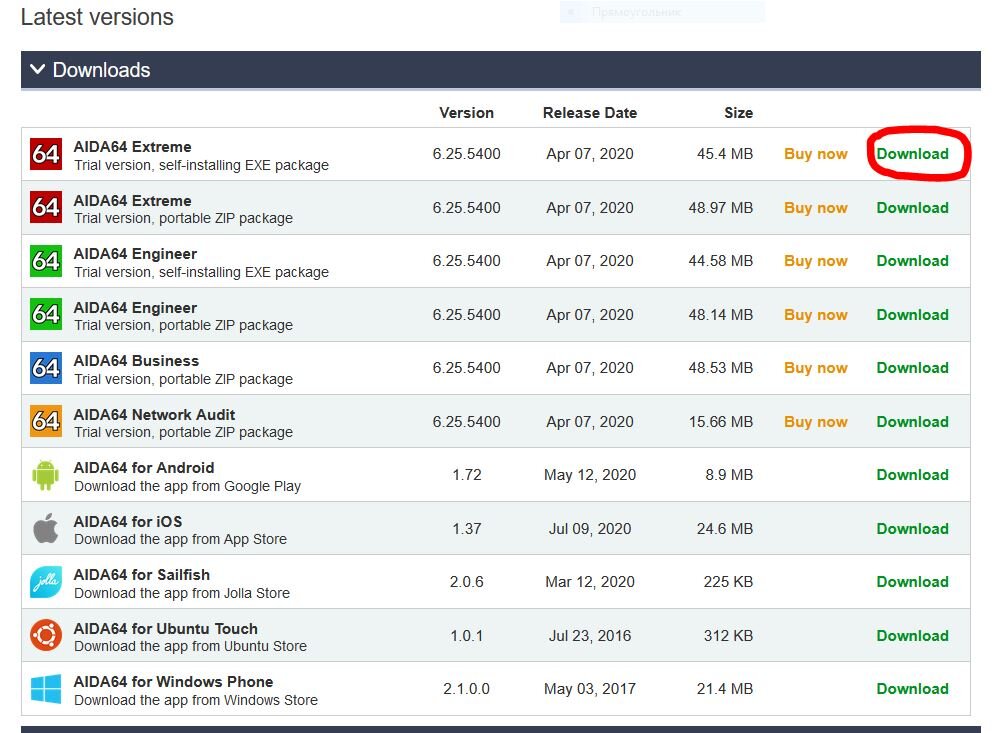Click the Jul 23, 2016 release date
The image size is (1001, 733).
[590, 635]
